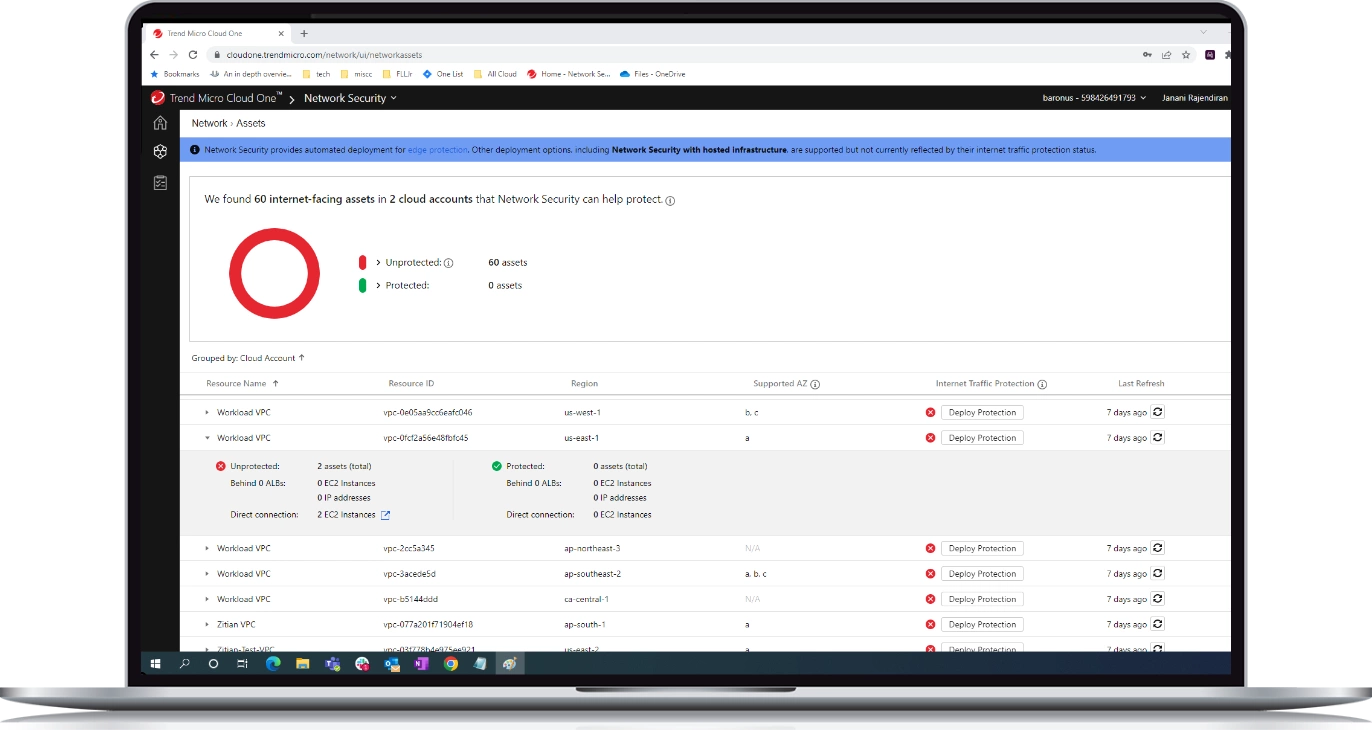
Task: Expand row vpc-3acede5d
Action: pyautogui.click(x=207, y=574)
